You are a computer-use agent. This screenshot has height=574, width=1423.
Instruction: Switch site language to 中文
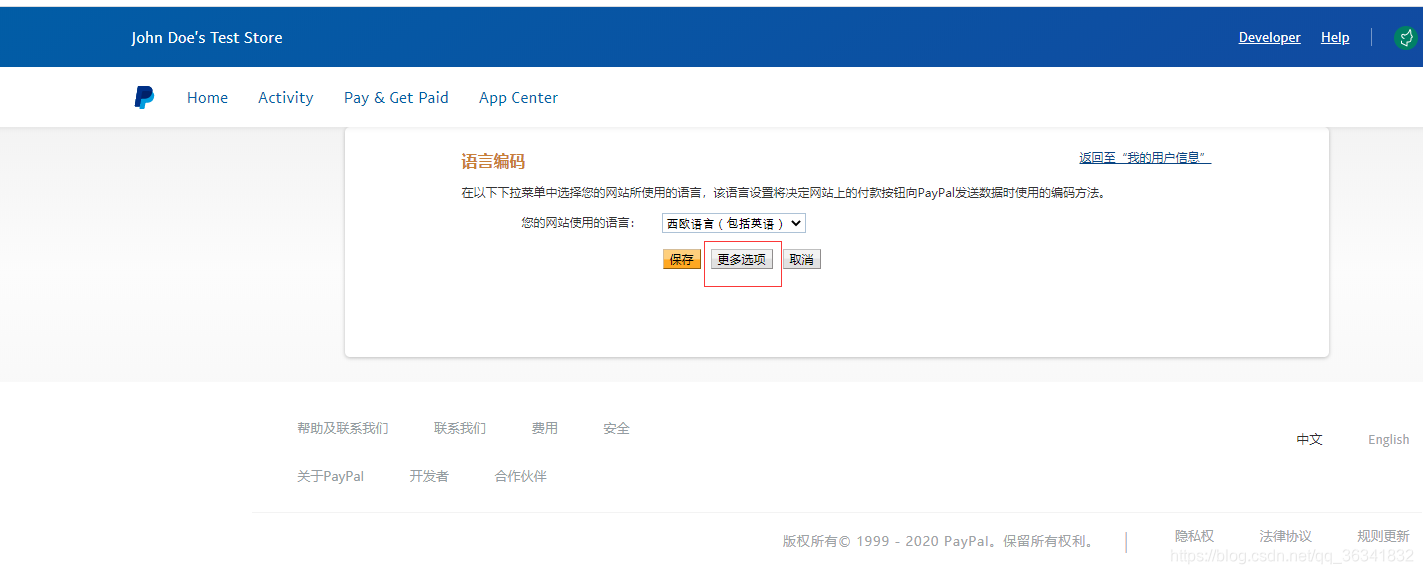1310,439
